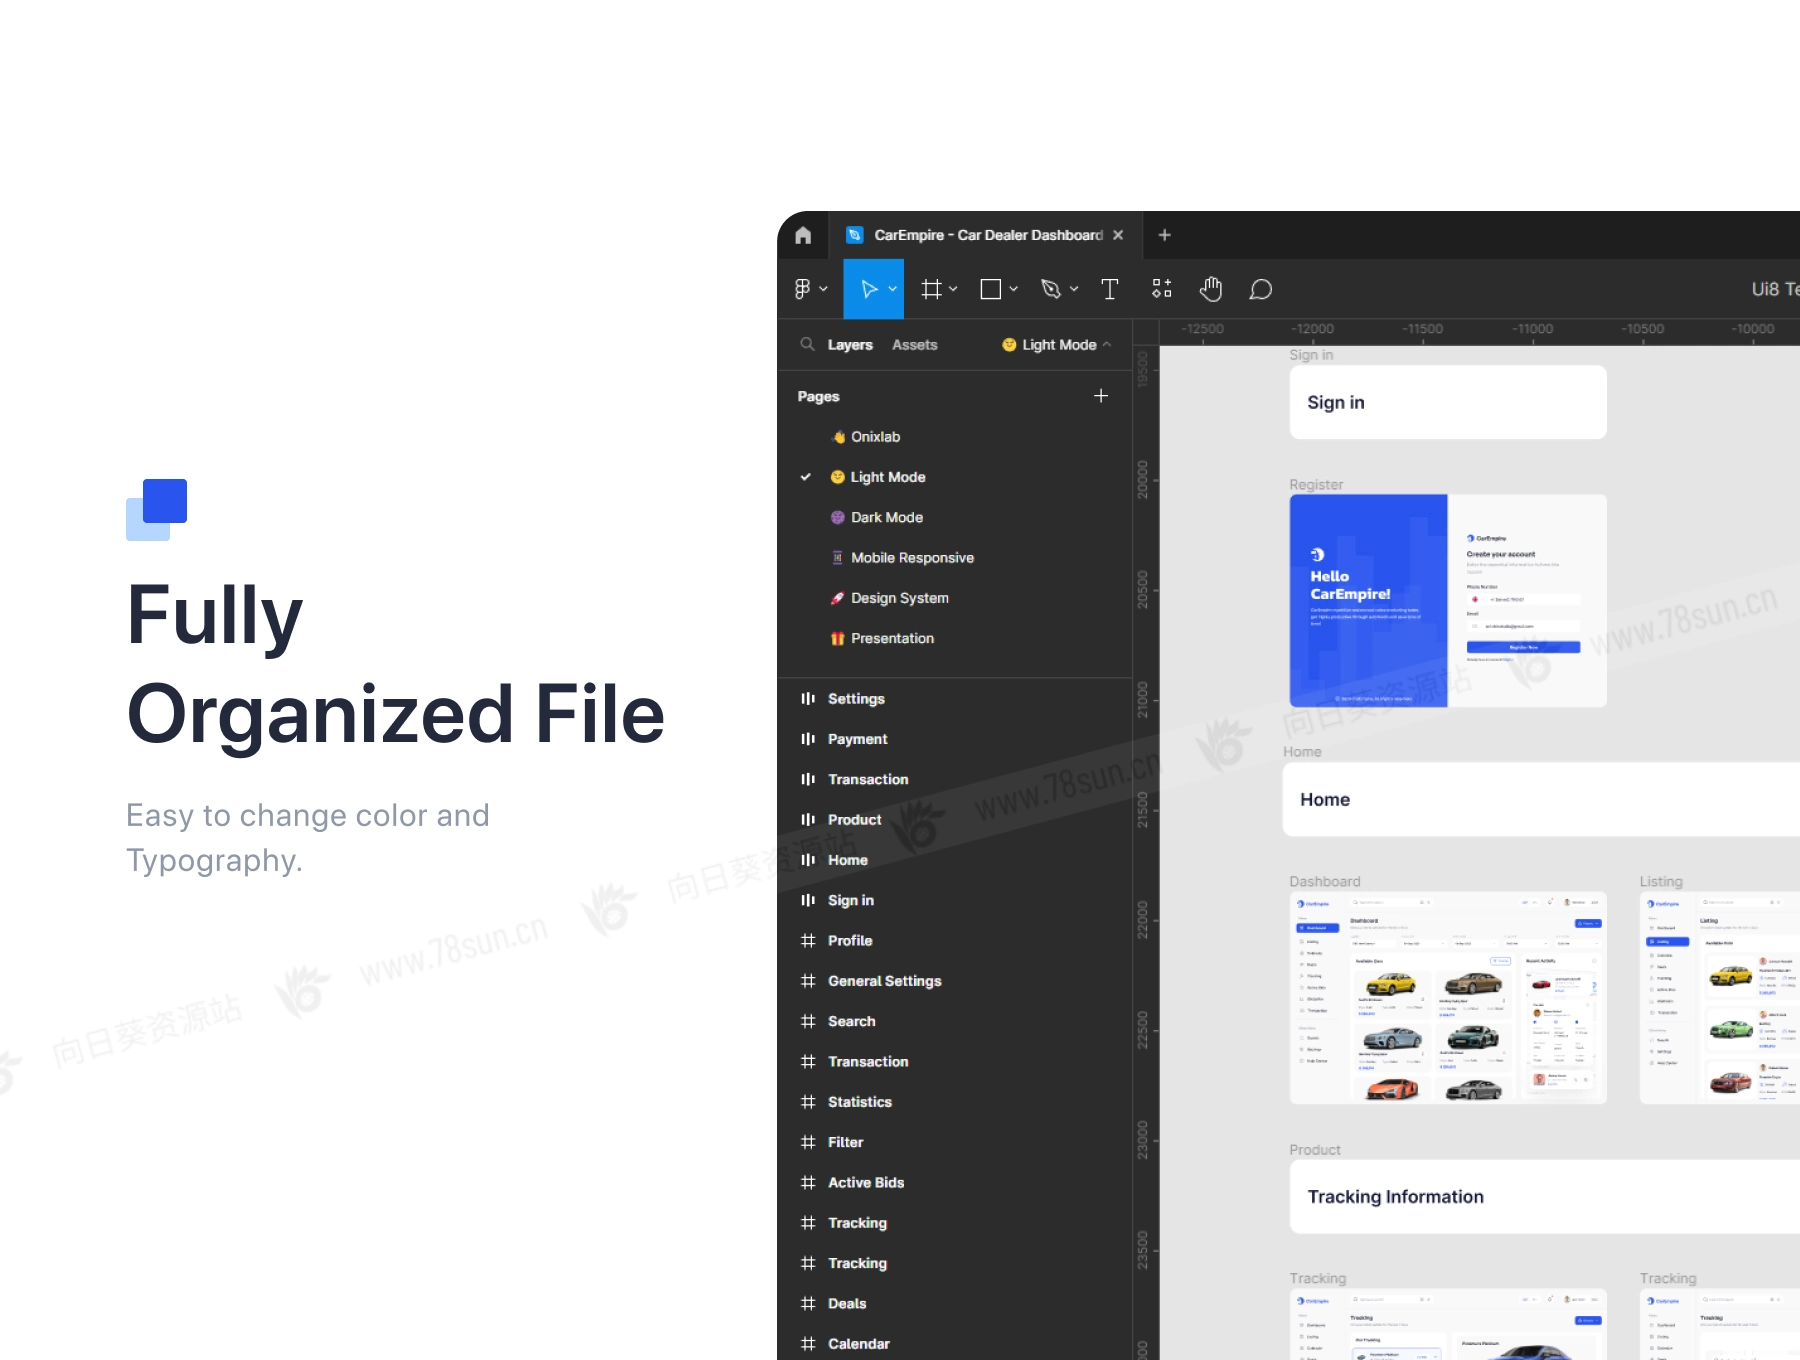Select the Transaction frame layer
This screenshot has width=1800, height=1360.
(954, 1062)
